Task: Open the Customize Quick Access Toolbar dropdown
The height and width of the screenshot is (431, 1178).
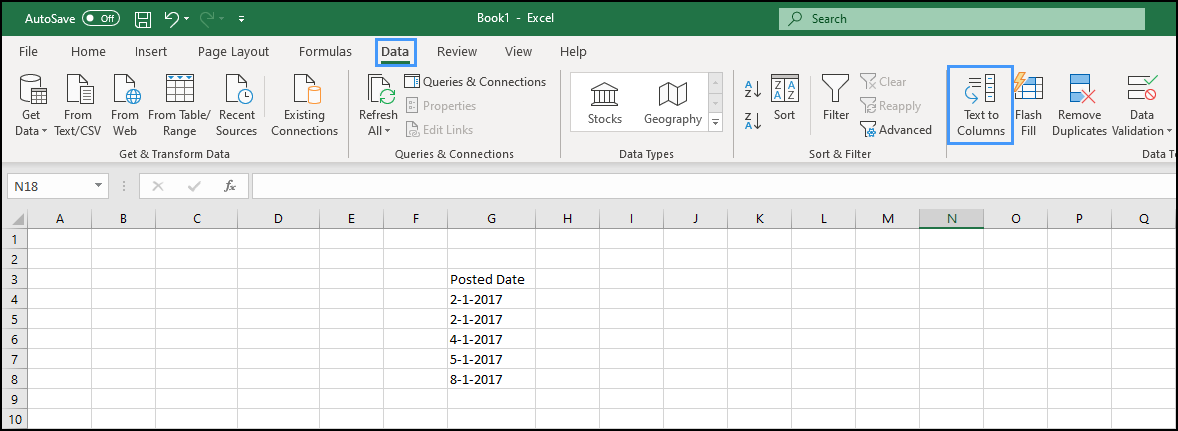Action: click(241, 19)
